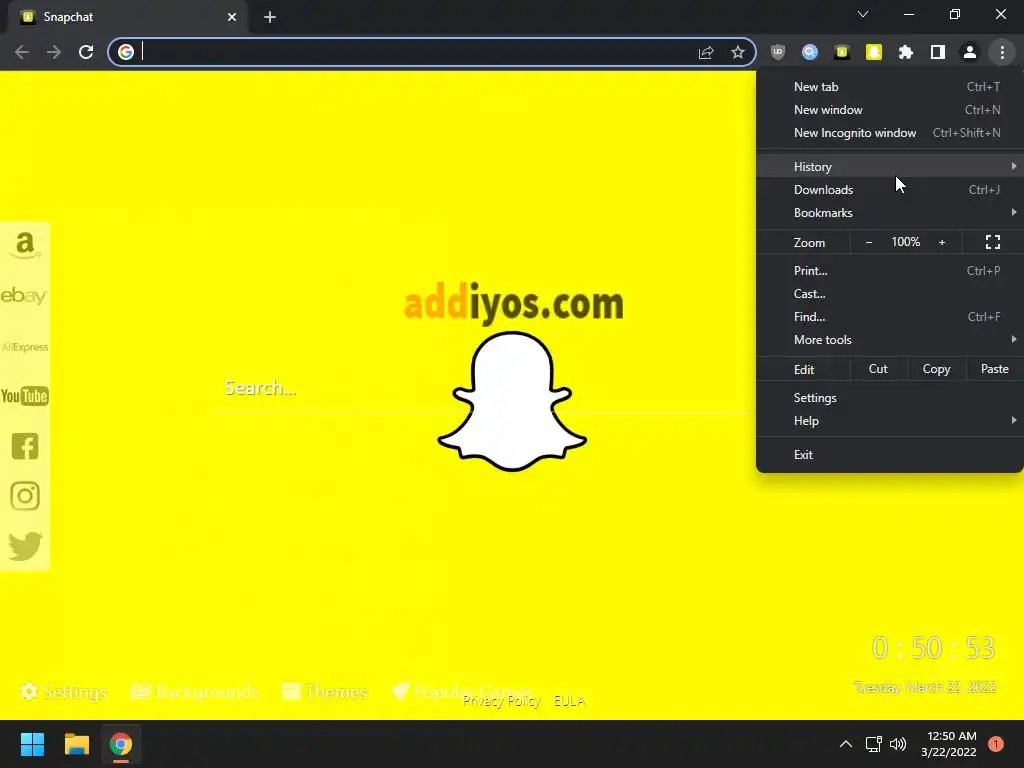Decrease zoom with the minus button
The height and width of the screenshot is (768, 1024).
pos(869,242)
